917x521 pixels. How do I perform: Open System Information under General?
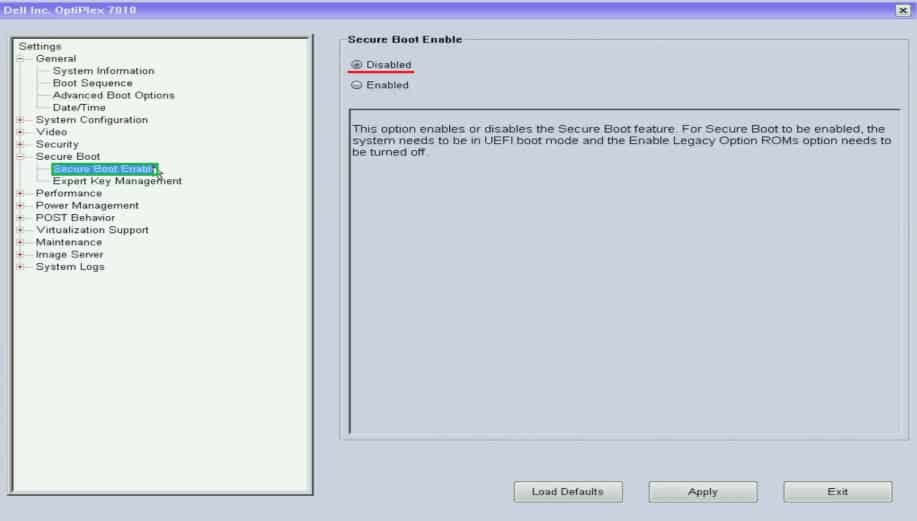tap(104, 71)
